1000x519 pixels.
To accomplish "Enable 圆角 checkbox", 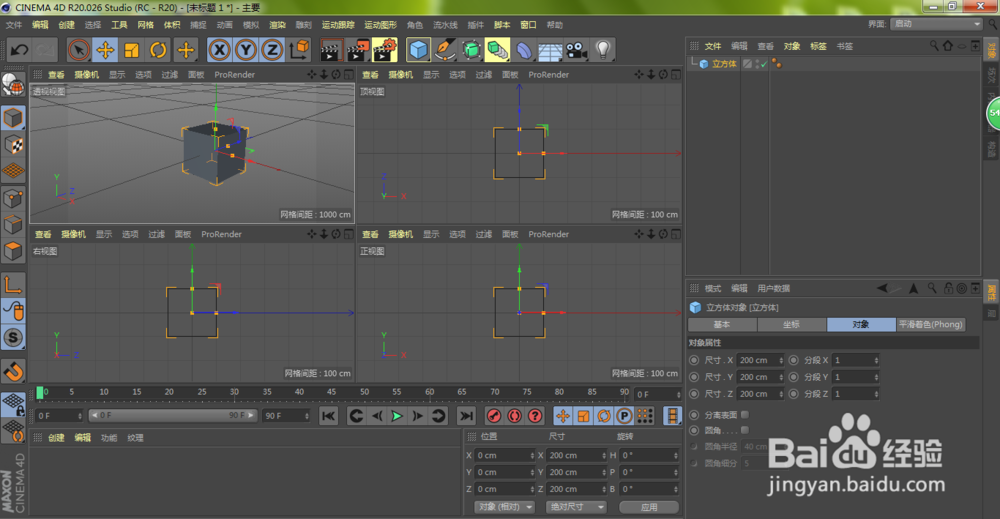I will tap(745, 430).
